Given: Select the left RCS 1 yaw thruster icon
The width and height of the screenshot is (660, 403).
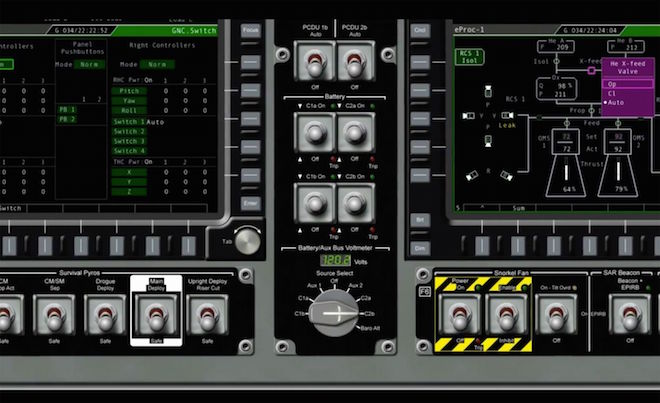Looking at the screenshot, I should coord(468,116).
